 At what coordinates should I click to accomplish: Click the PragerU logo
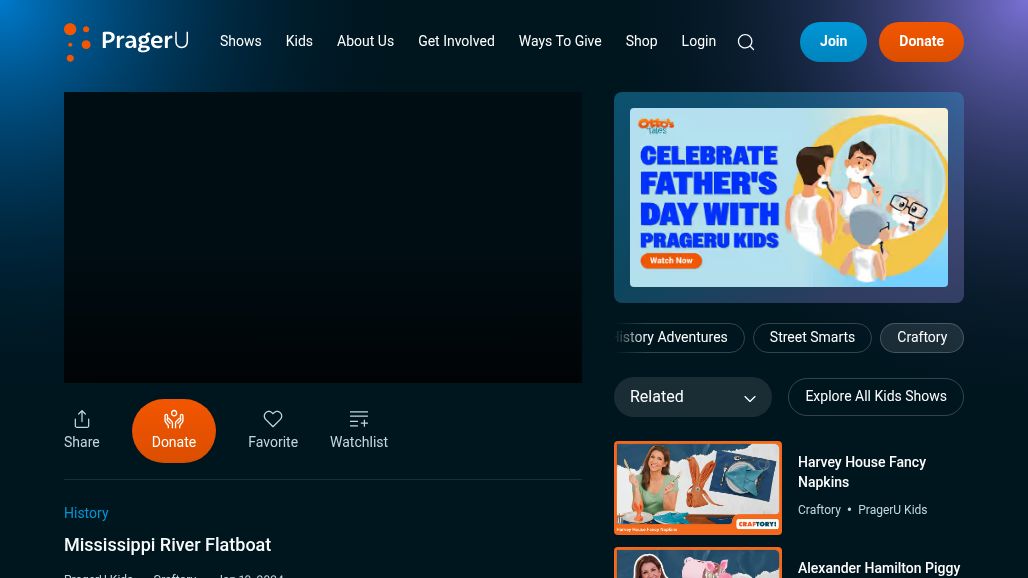[127, 41]
